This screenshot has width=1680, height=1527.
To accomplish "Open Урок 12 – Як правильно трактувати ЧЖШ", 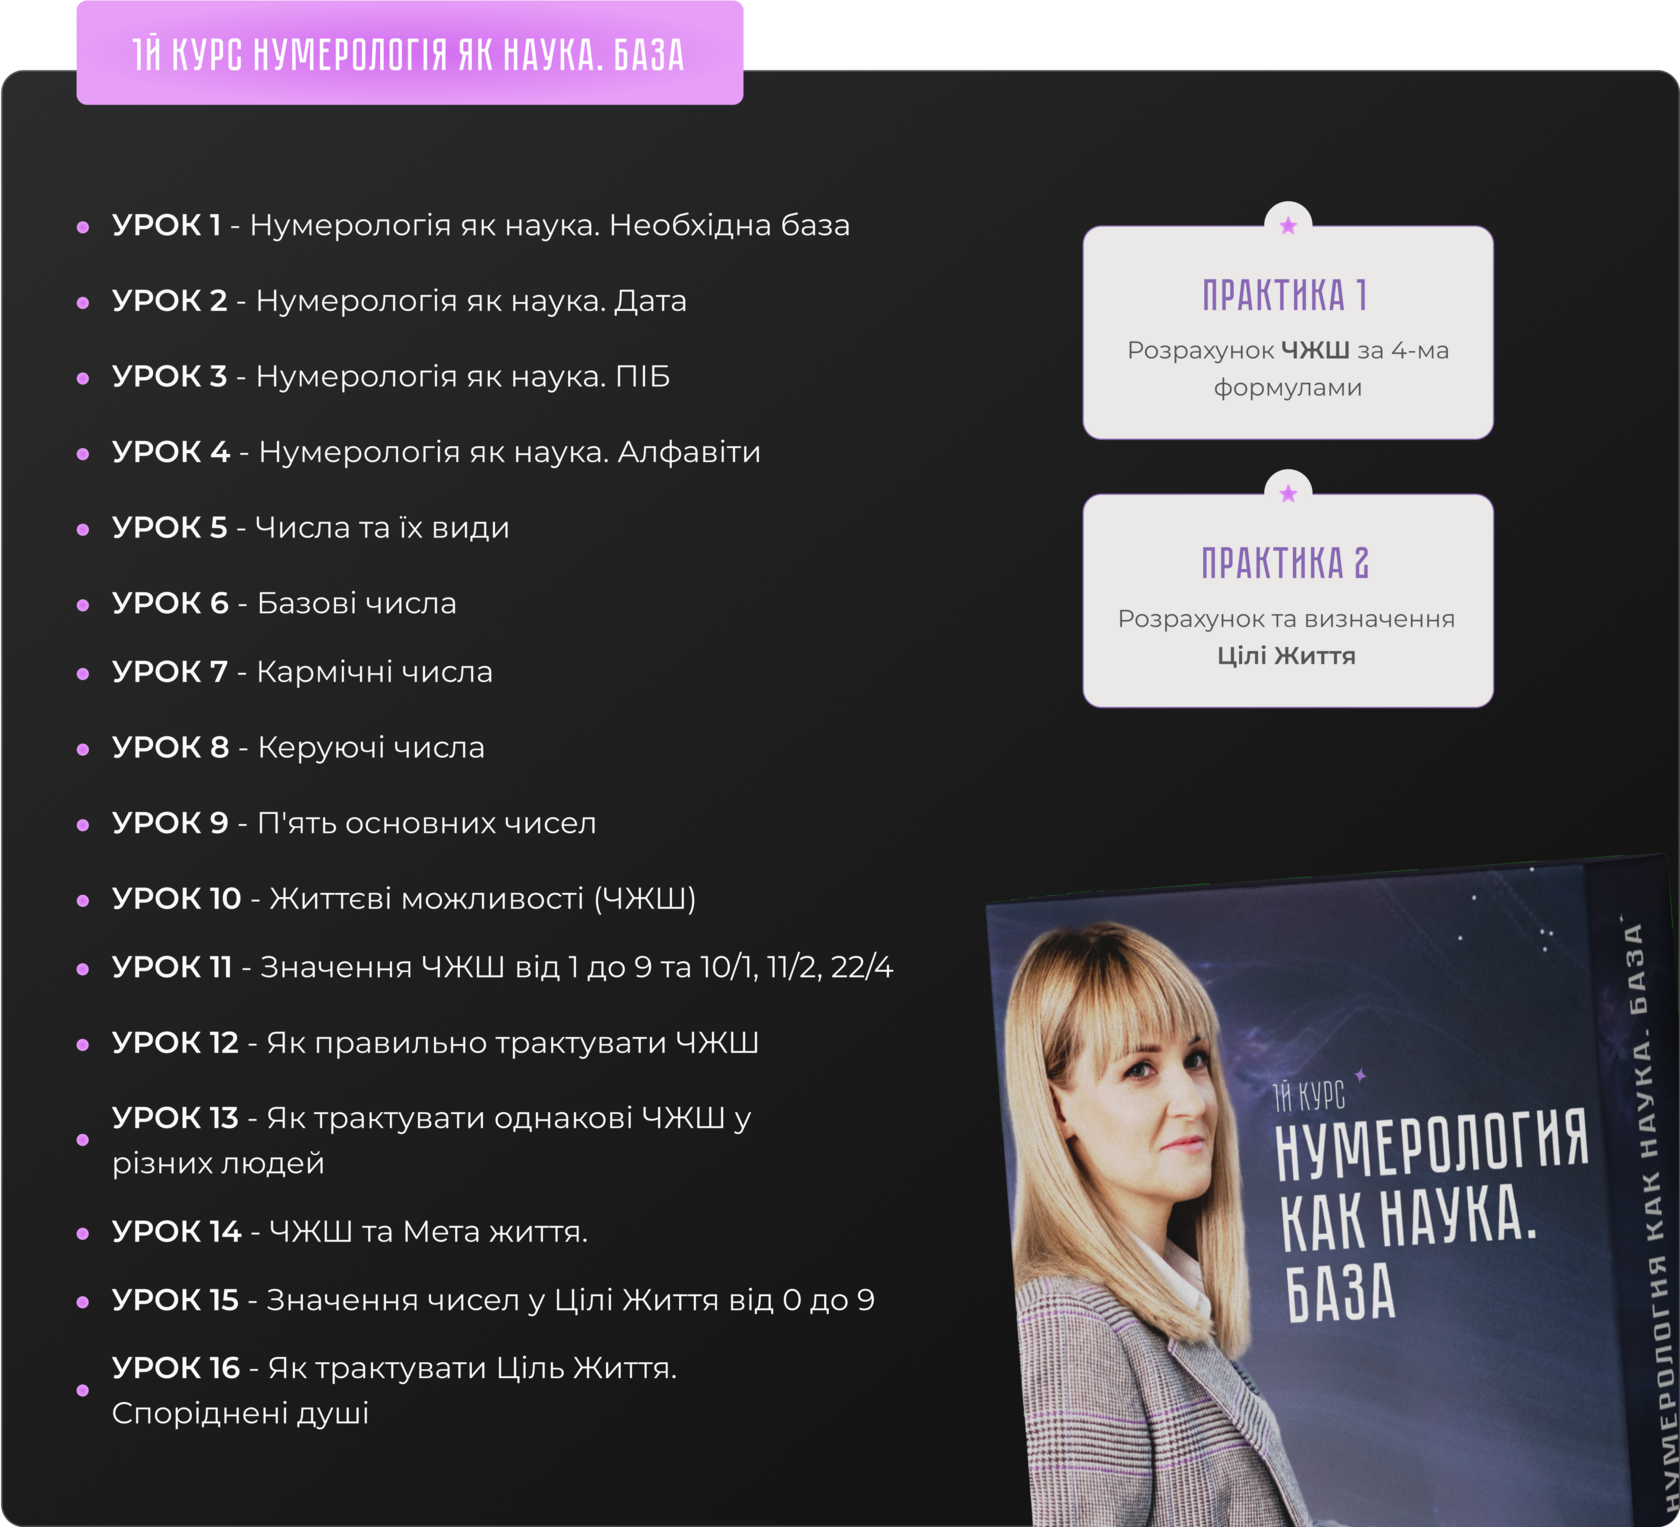I will pyautogui.click(x=435, y=1043).
